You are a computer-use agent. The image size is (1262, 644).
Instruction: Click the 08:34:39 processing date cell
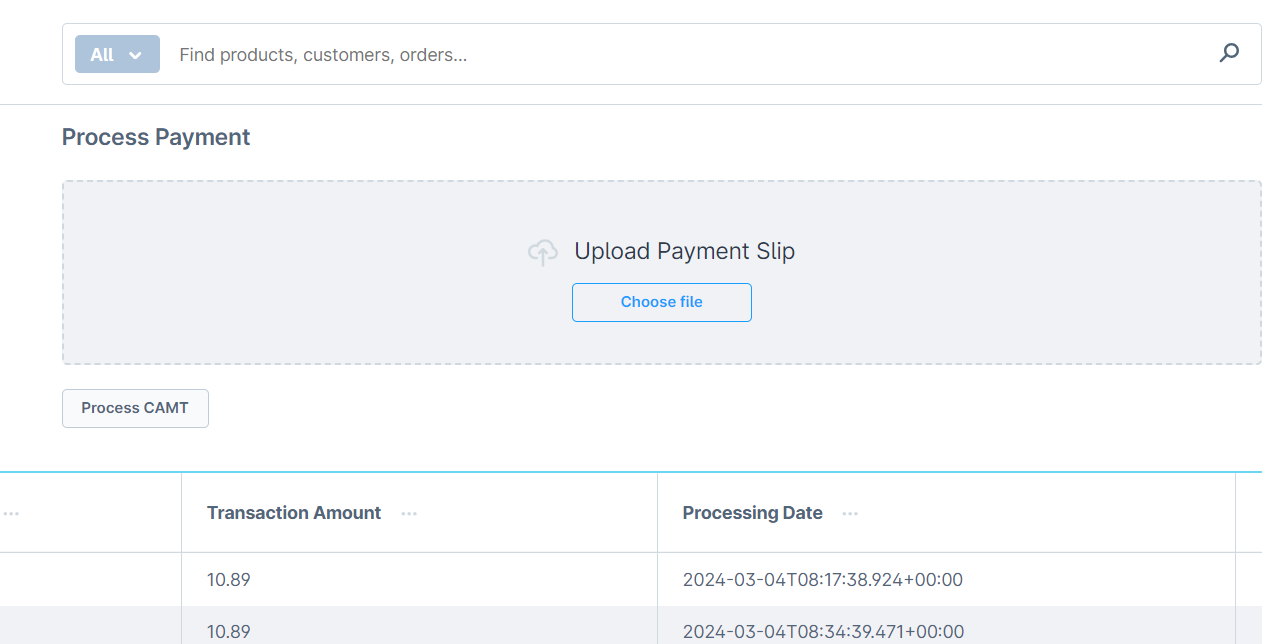pos(823,631)
